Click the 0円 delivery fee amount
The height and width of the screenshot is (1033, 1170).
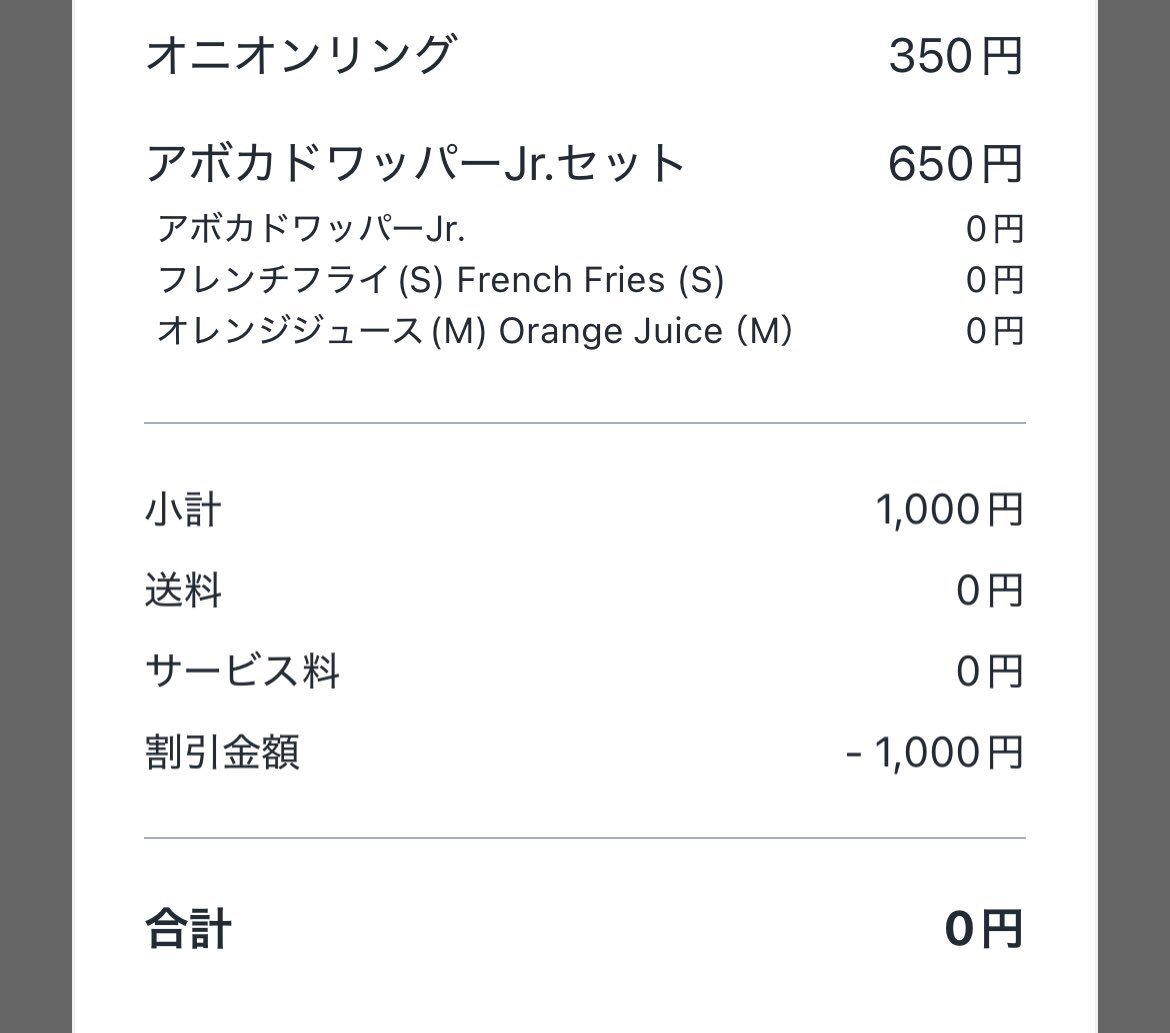pyautogui.click(x=989, y=590)
